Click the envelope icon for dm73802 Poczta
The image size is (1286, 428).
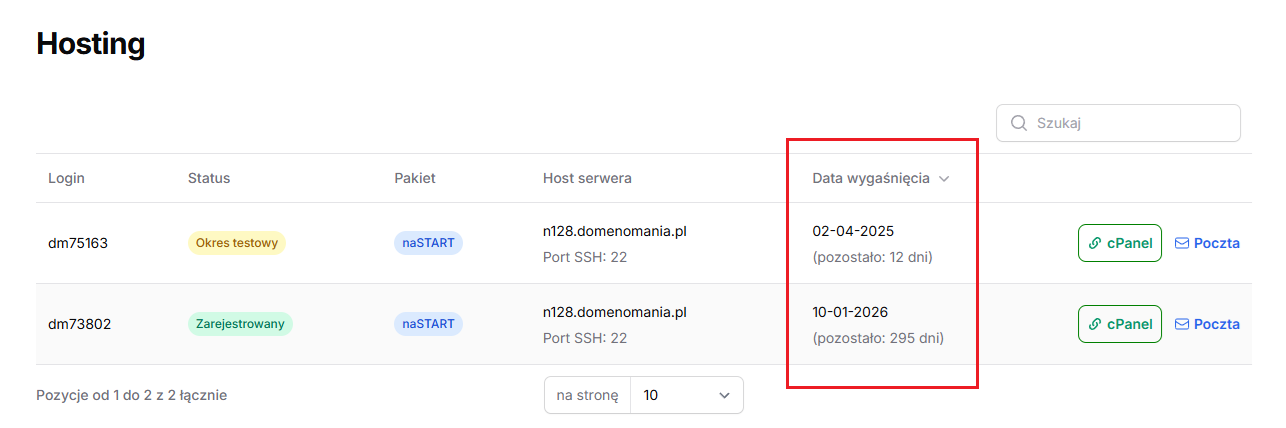coord(1182,324)
